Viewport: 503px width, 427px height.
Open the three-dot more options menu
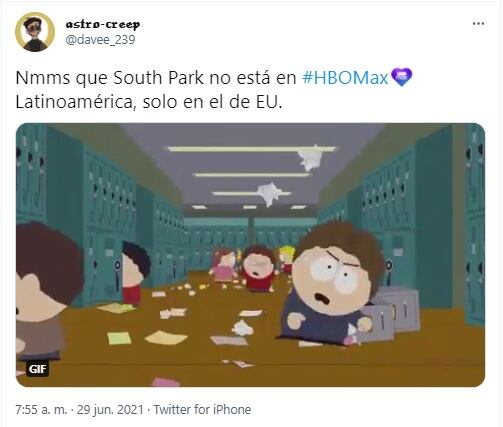[478, 24]
